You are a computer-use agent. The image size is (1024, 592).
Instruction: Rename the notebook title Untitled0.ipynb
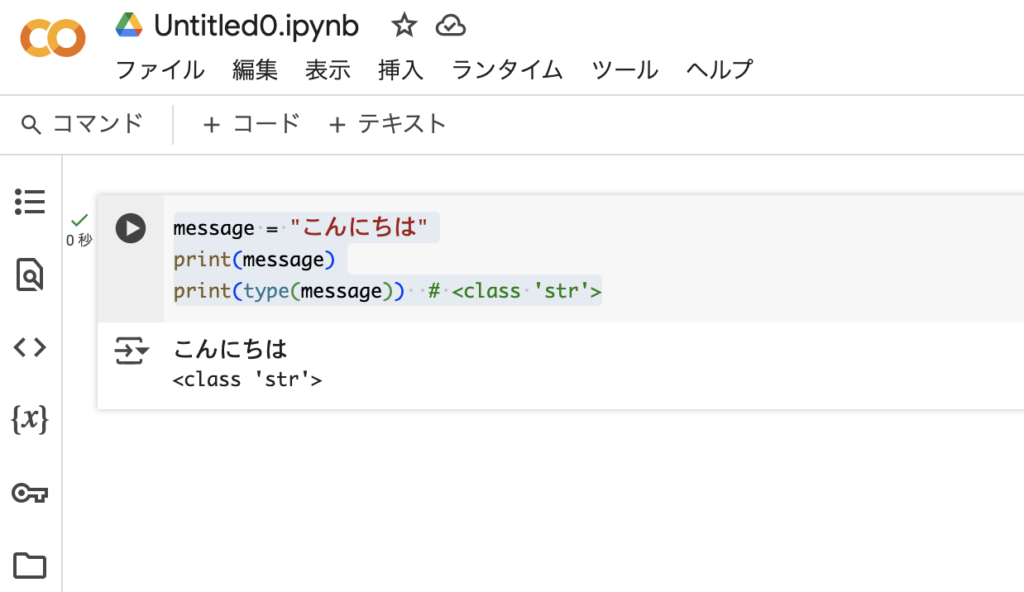click(256, 26)
